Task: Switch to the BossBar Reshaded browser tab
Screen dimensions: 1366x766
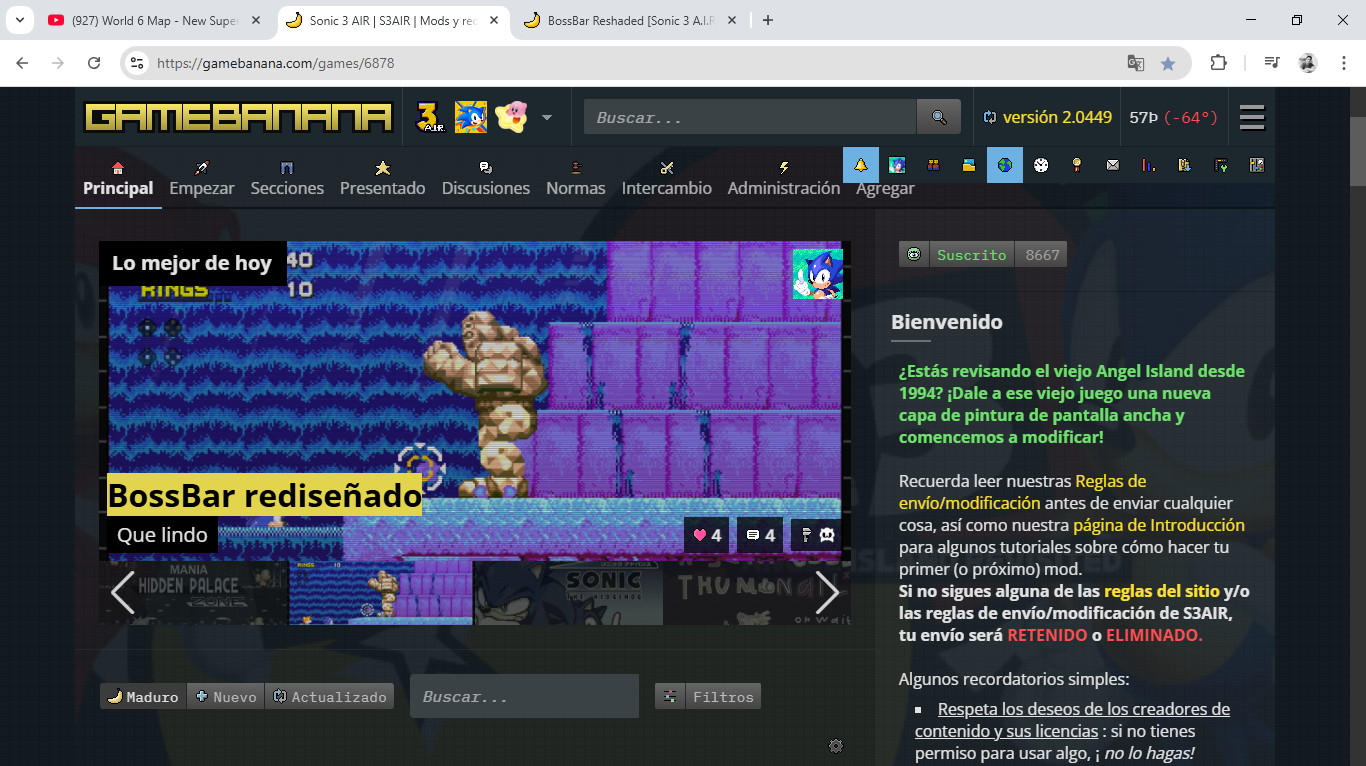Action: (630, 20)
